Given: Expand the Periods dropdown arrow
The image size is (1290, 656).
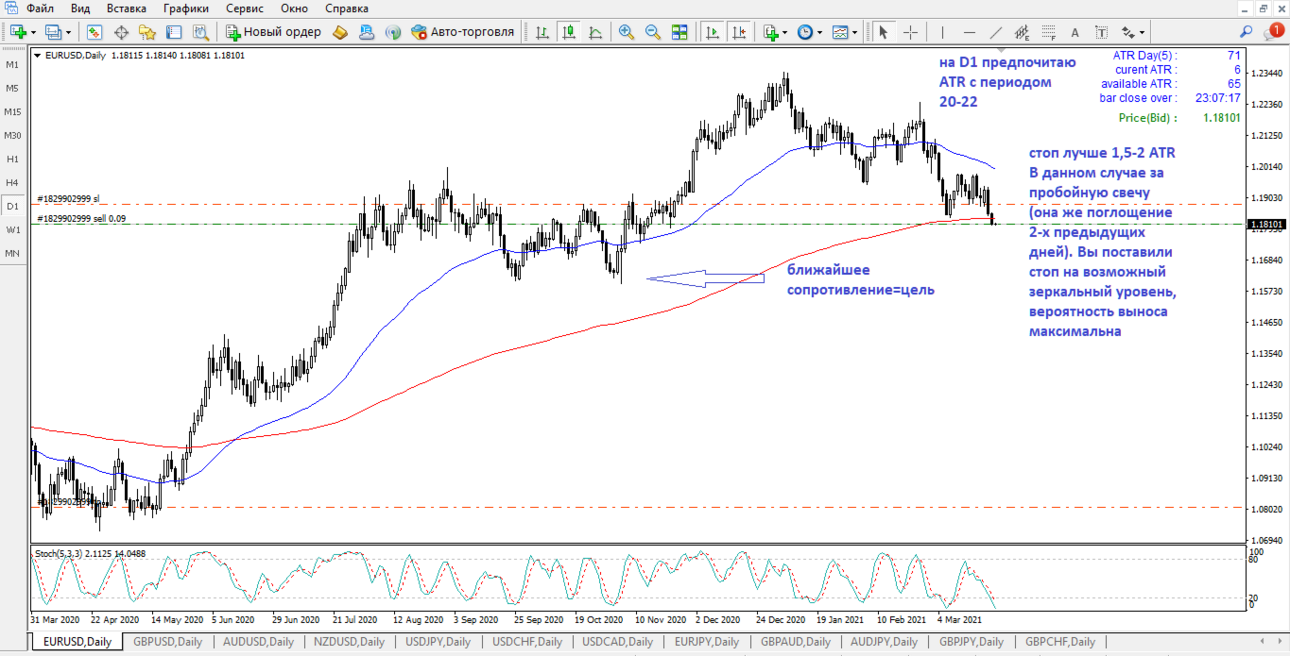Looking at the screenshot, I should pyautogui.click(x=820, y=32).
